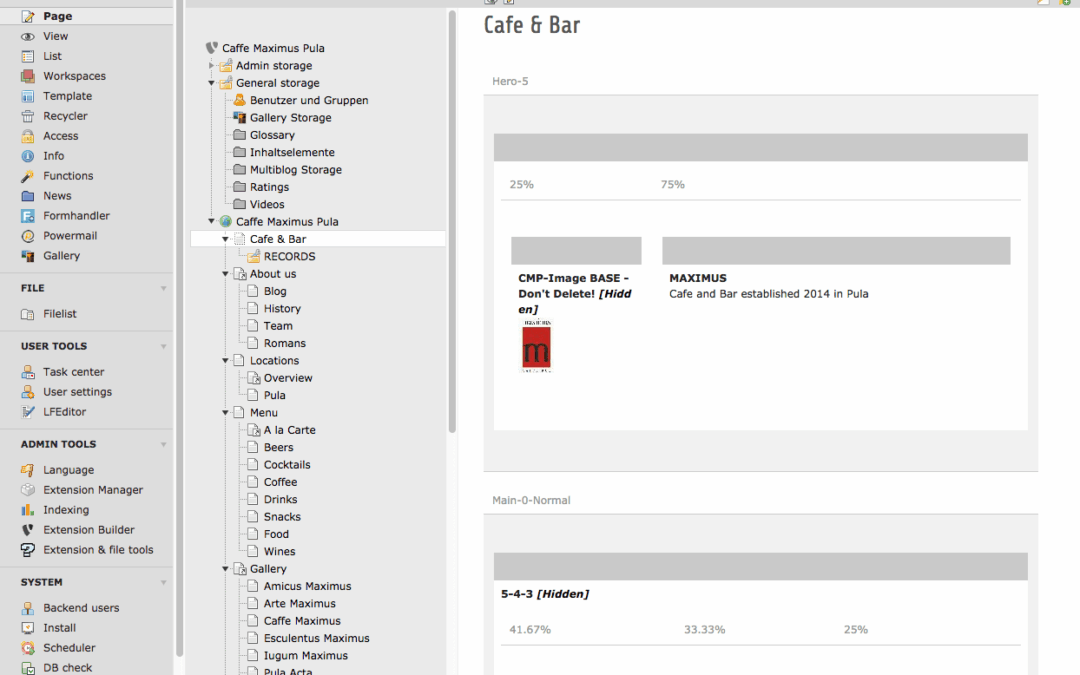Open the News module icon
Image resolution: width=1080 pixels, height=675 pixels.
(28, 196)
